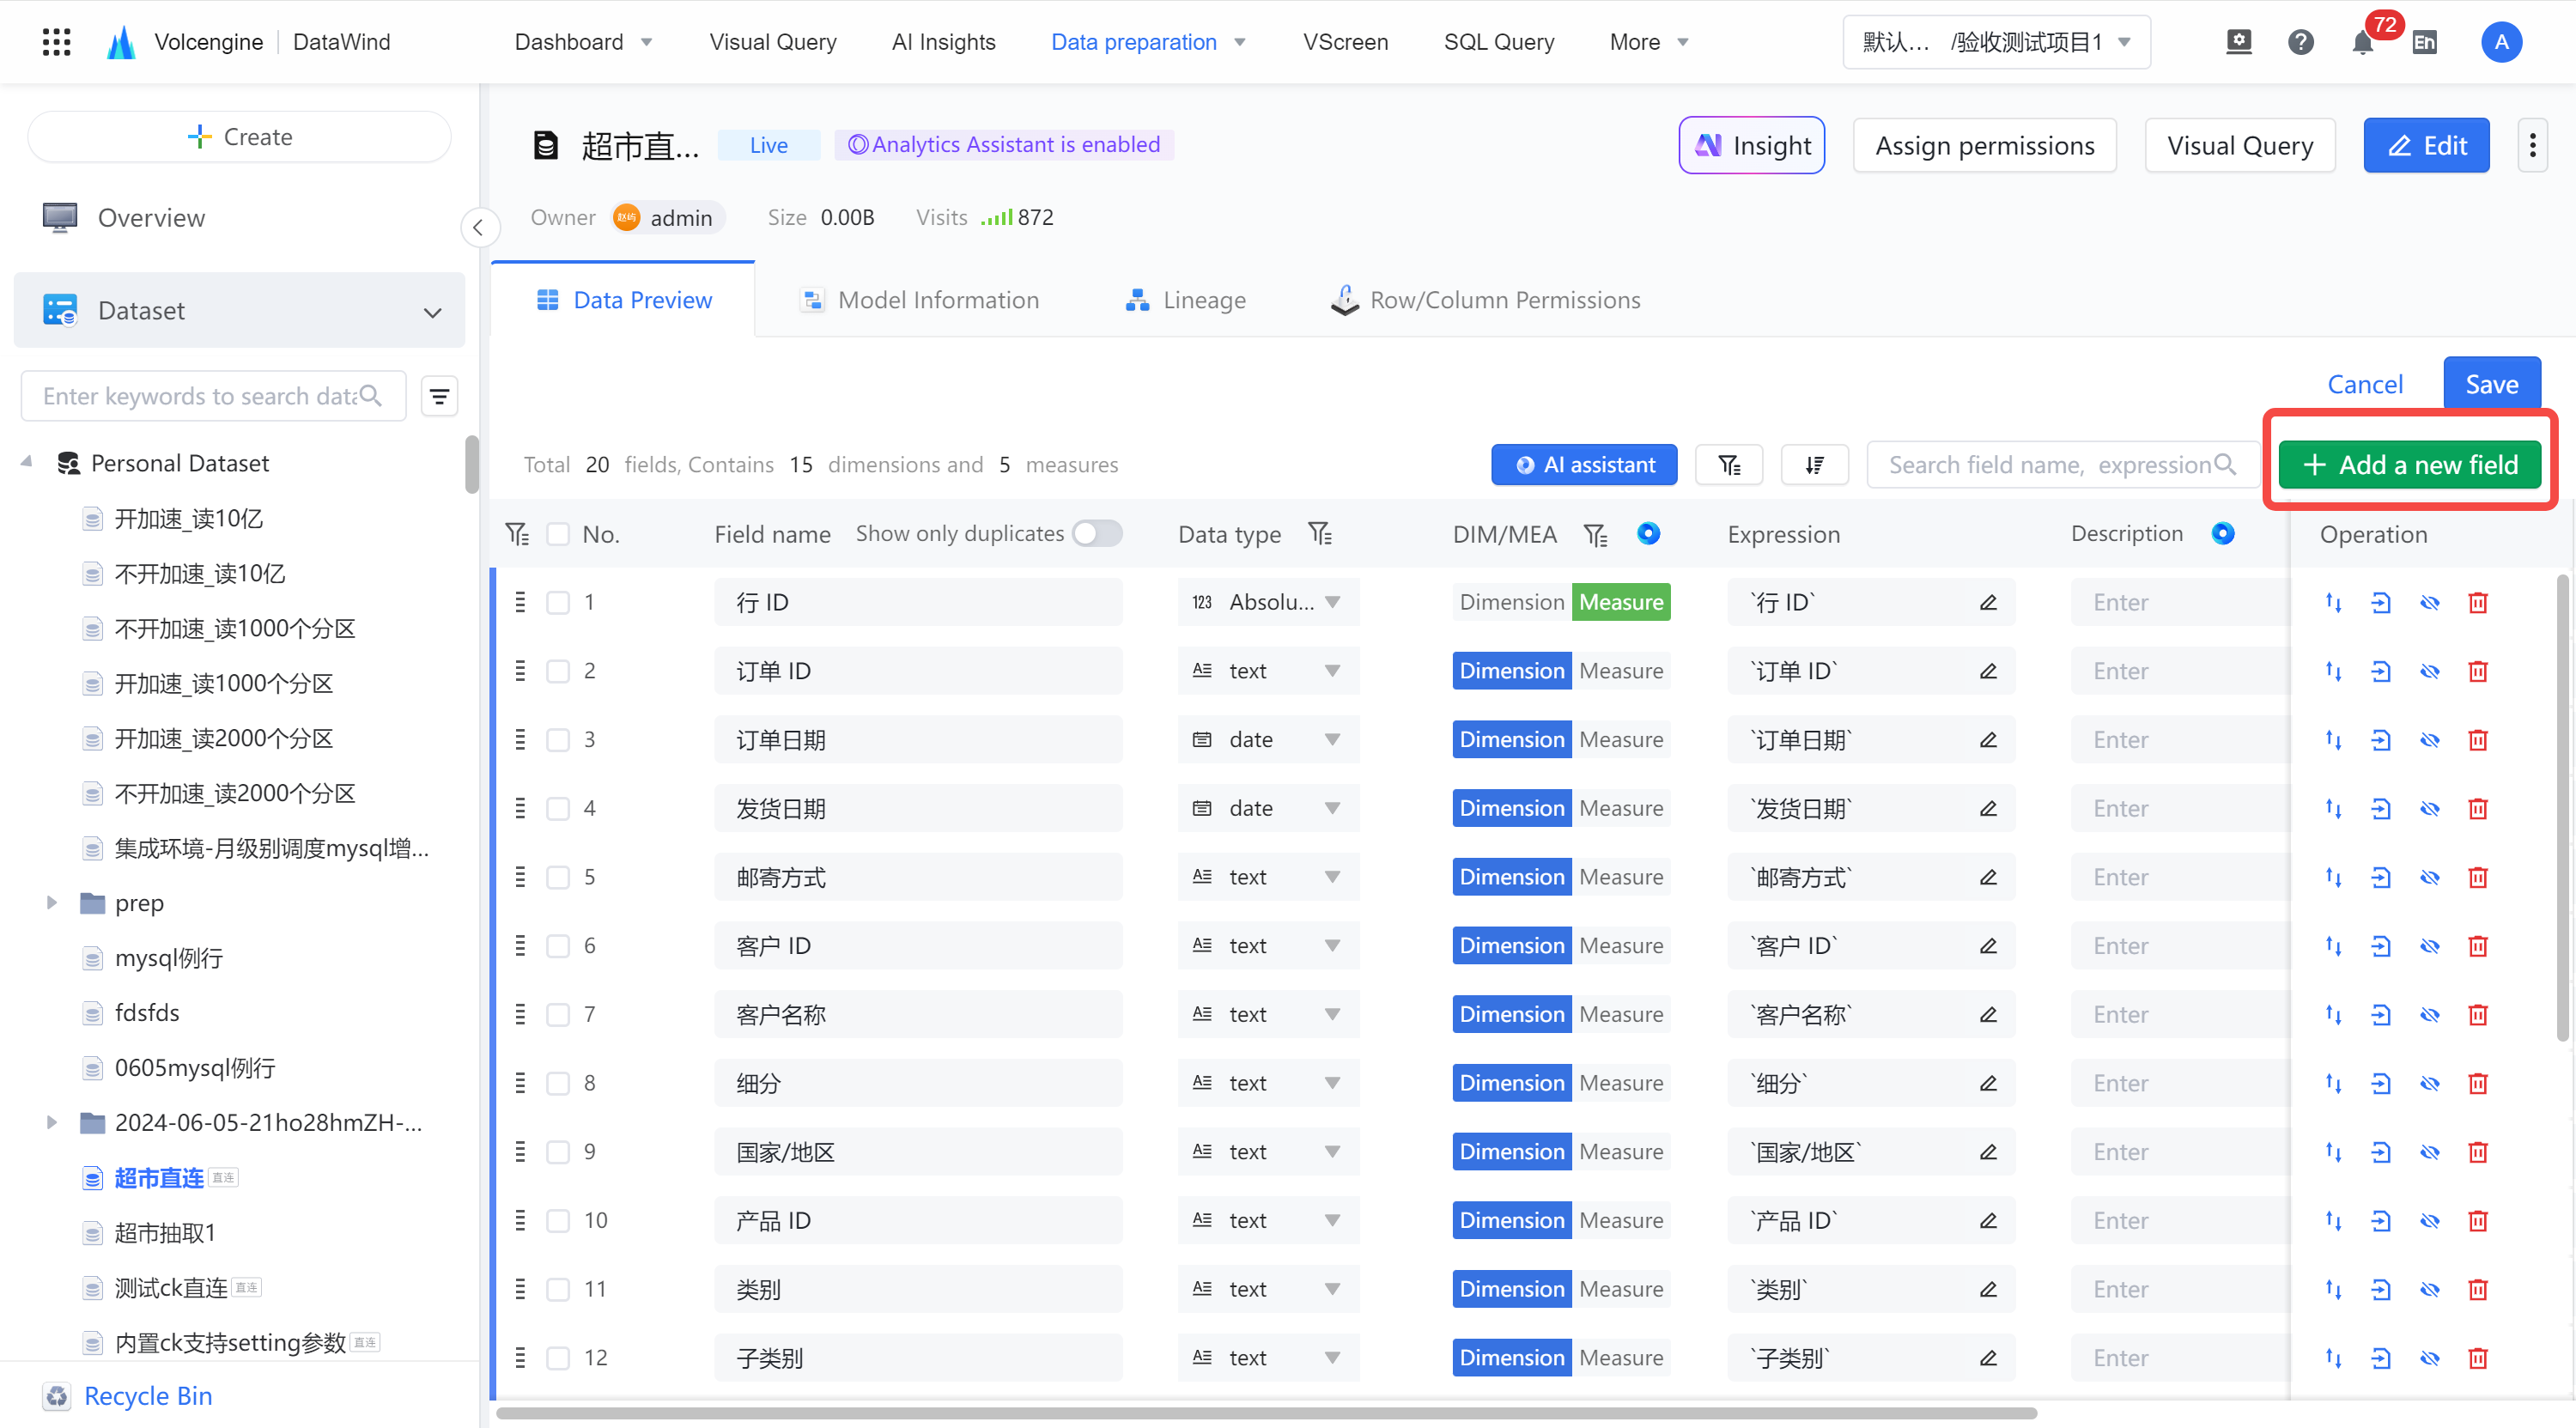This screenshot has height=1428, width=2576.
Task: Filter by Data type column icon
Action: click(x=1320, y=534)
